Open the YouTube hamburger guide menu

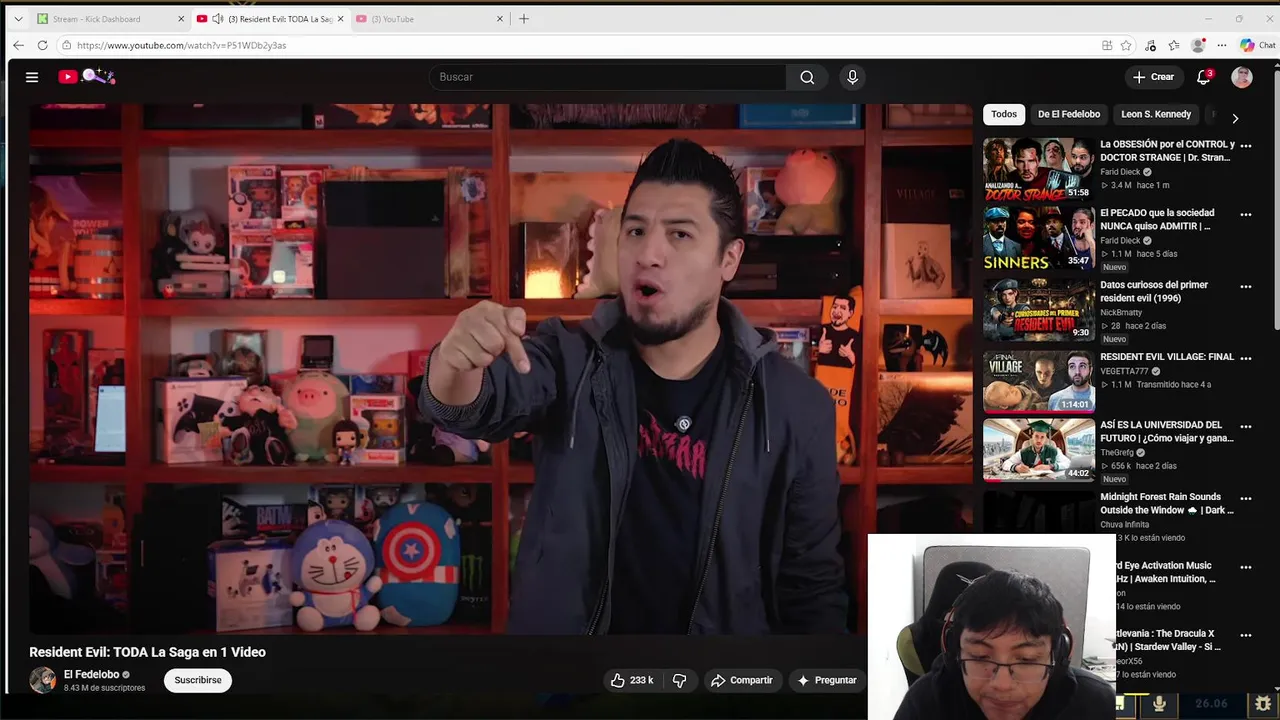point(32,77)
